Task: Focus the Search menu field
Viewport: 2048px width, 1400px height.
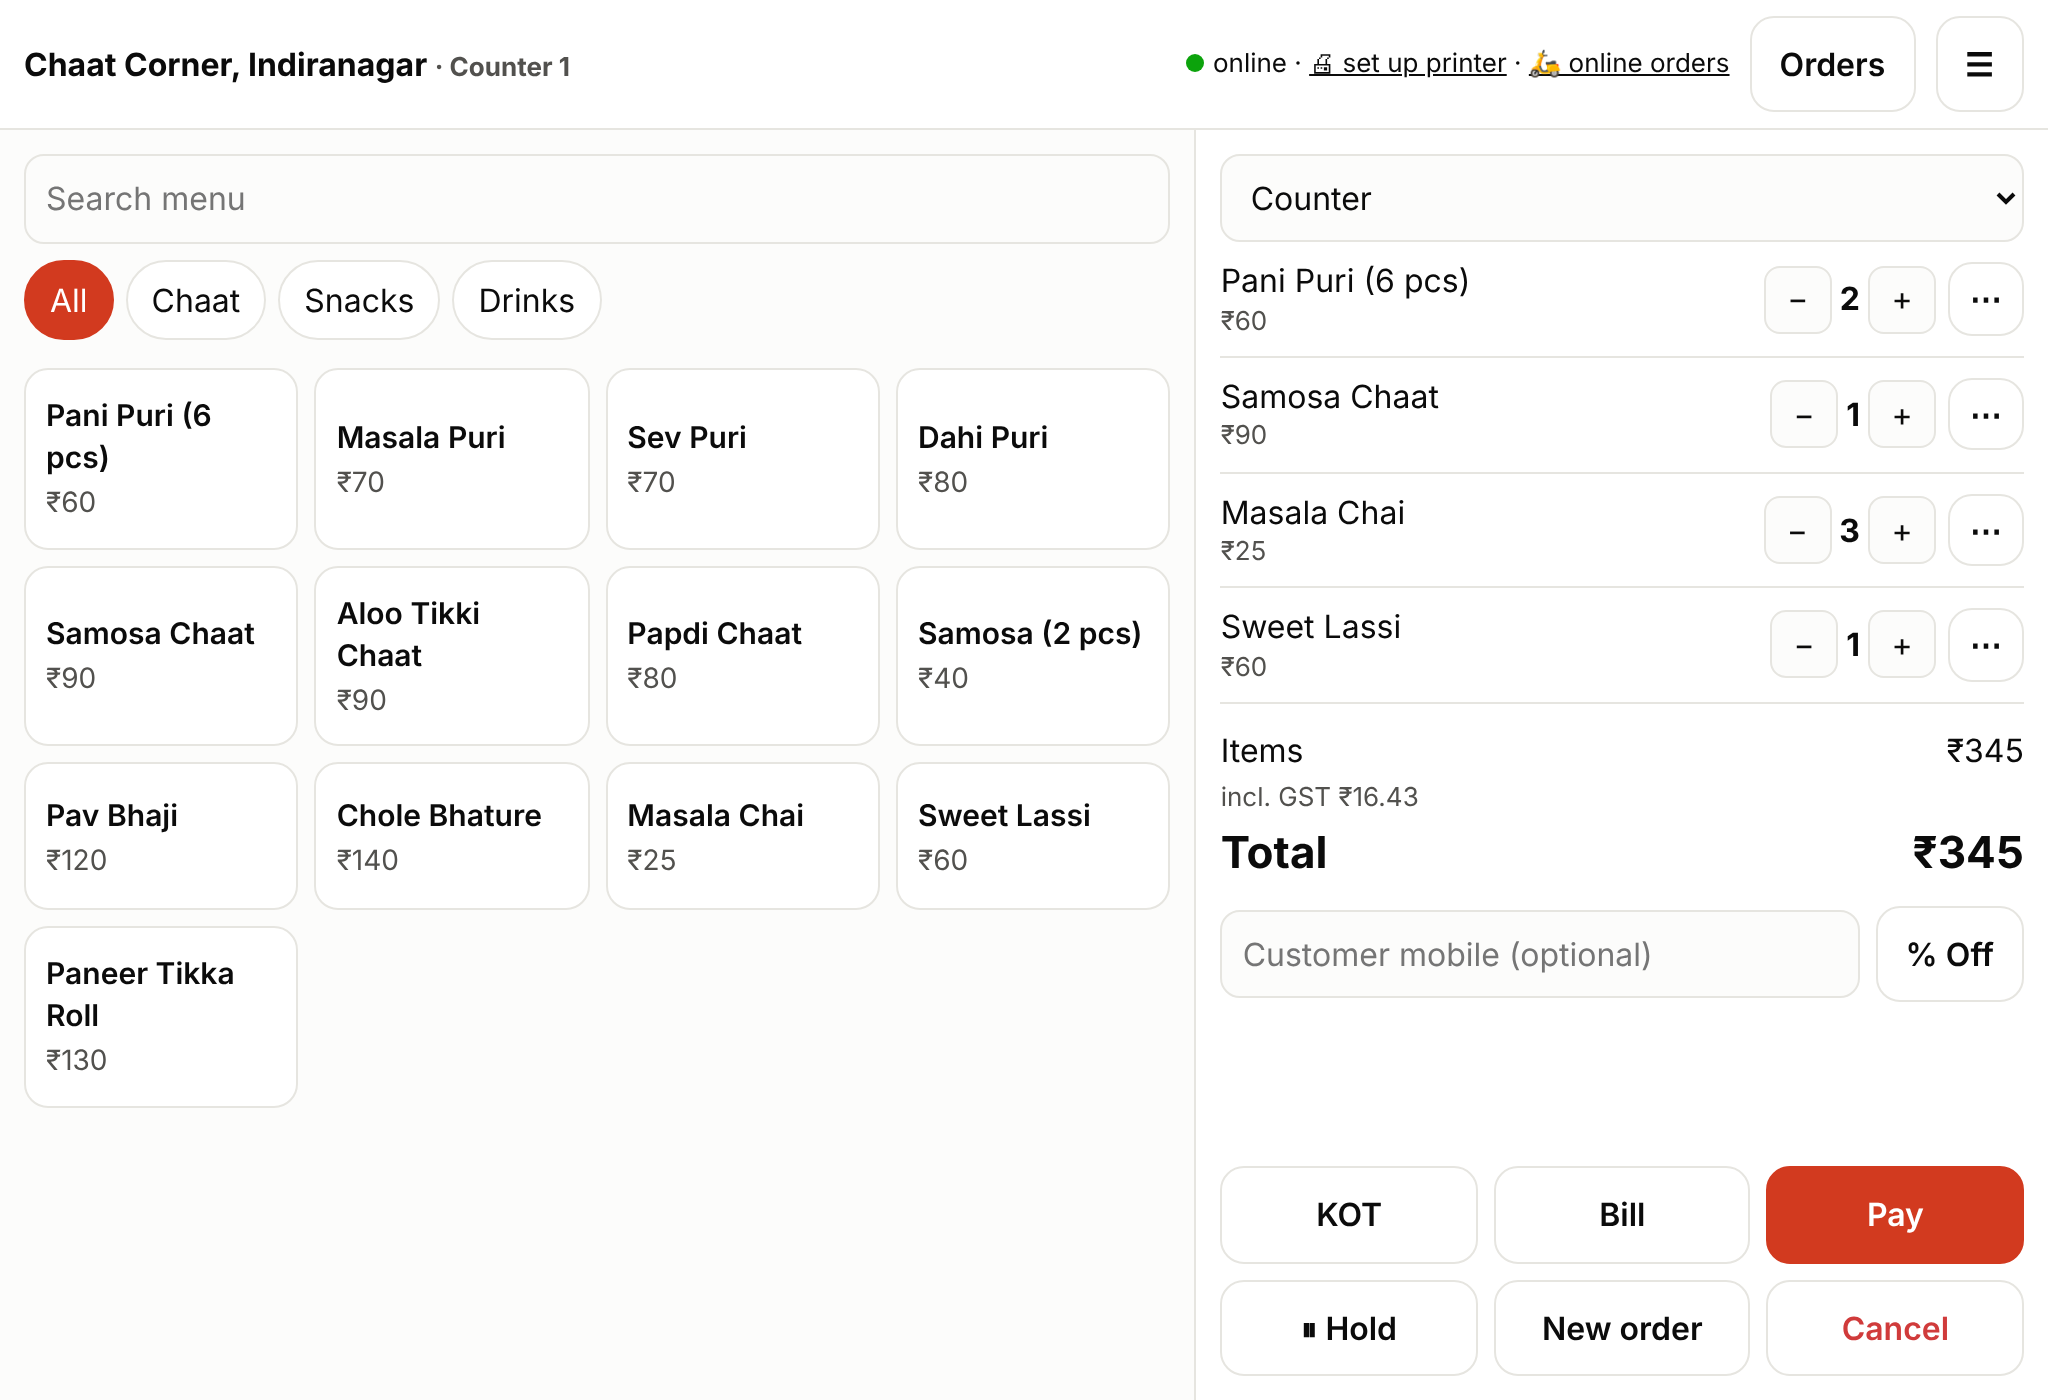Action: point(597,199)
